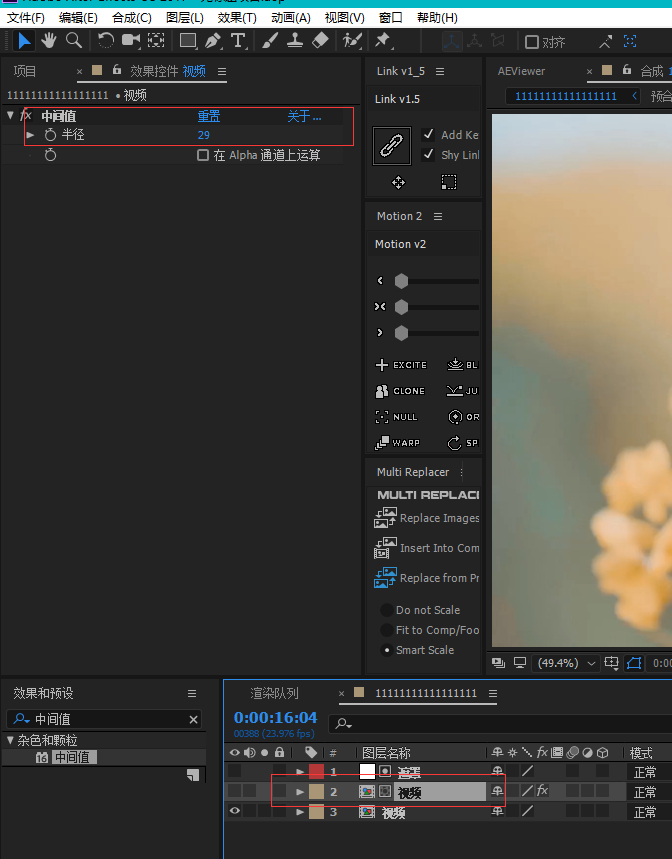Collapse the 杂色和颗粒 effects category
This screenshot has width=672, height=859.
[10, 740]
